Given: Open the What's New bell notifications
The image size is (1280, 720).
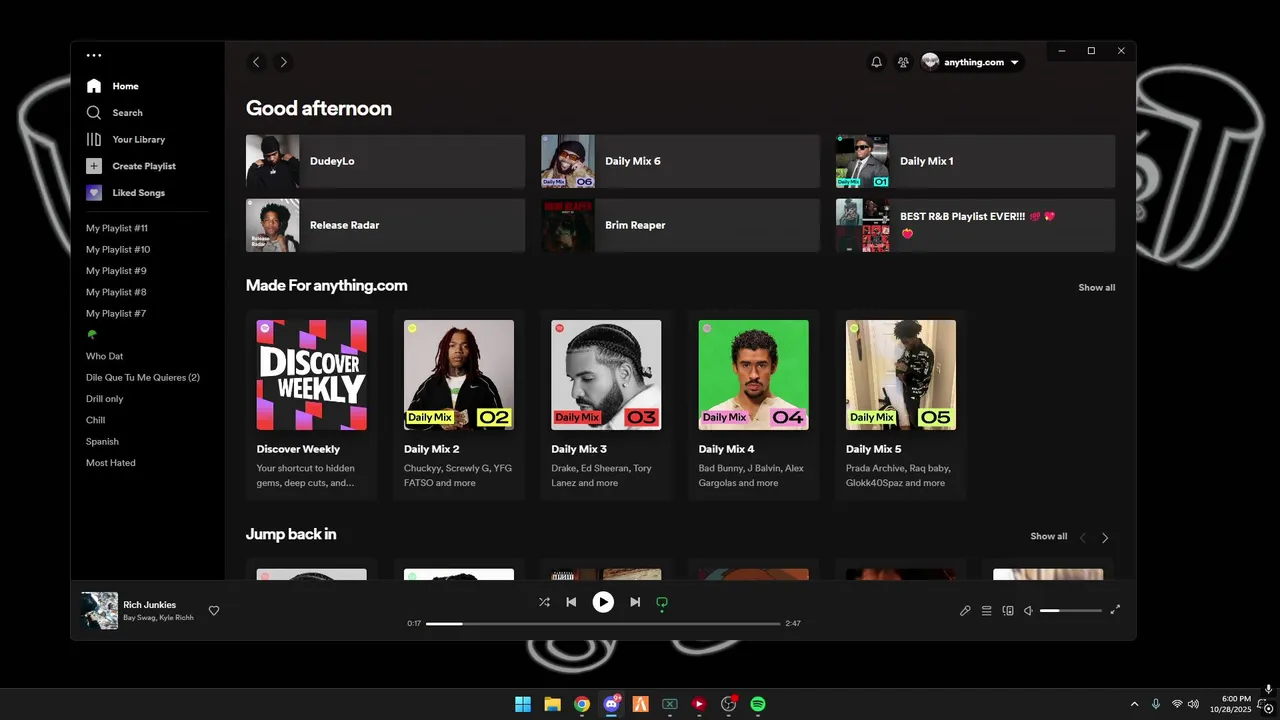Looking at the screenshot, I should click(x=877, y=62).
